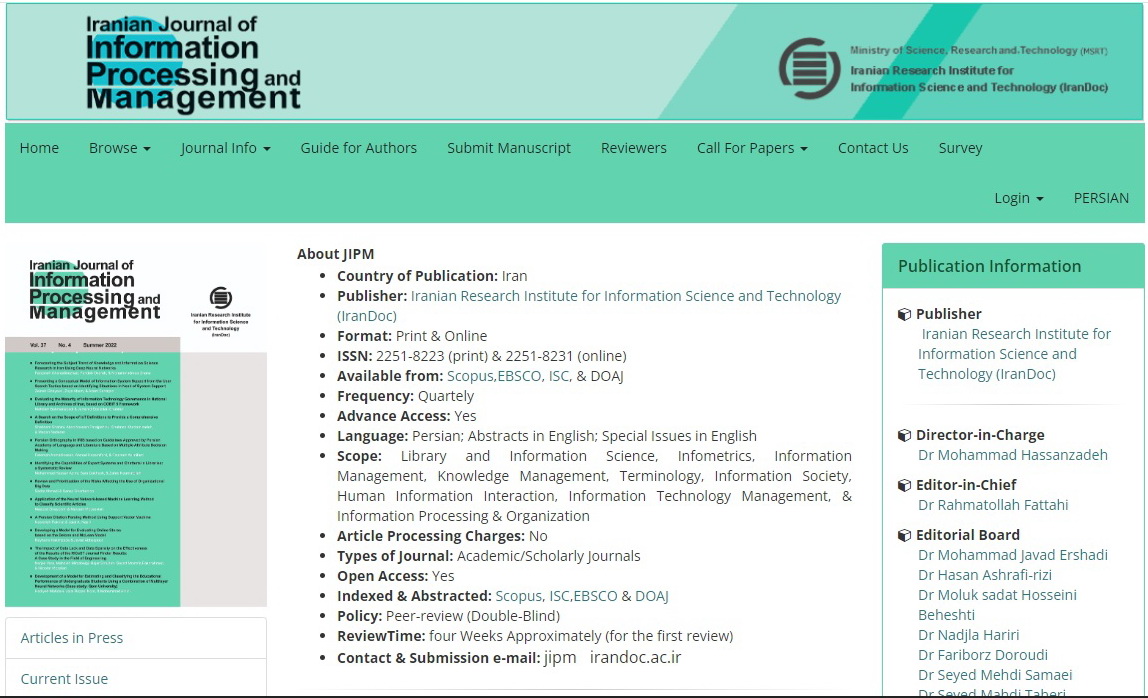Click the cube icon beside Publisher heading

(x=904, y=314)
